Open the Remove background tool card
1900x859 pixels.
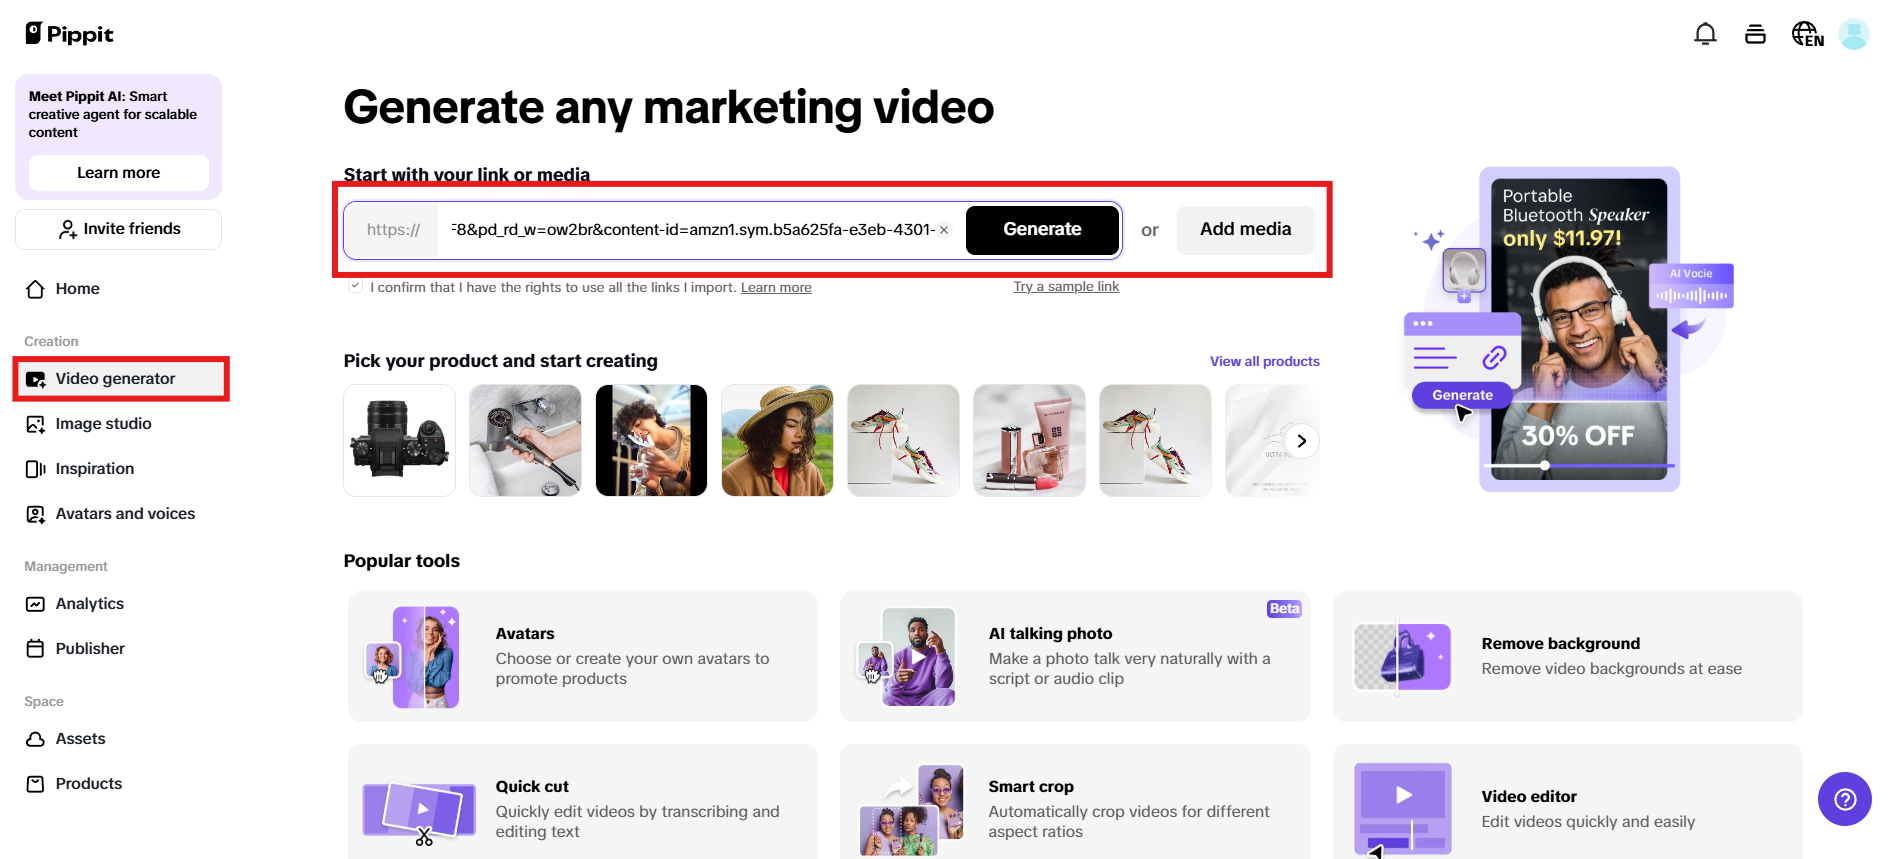click(x=1567, y=656)
